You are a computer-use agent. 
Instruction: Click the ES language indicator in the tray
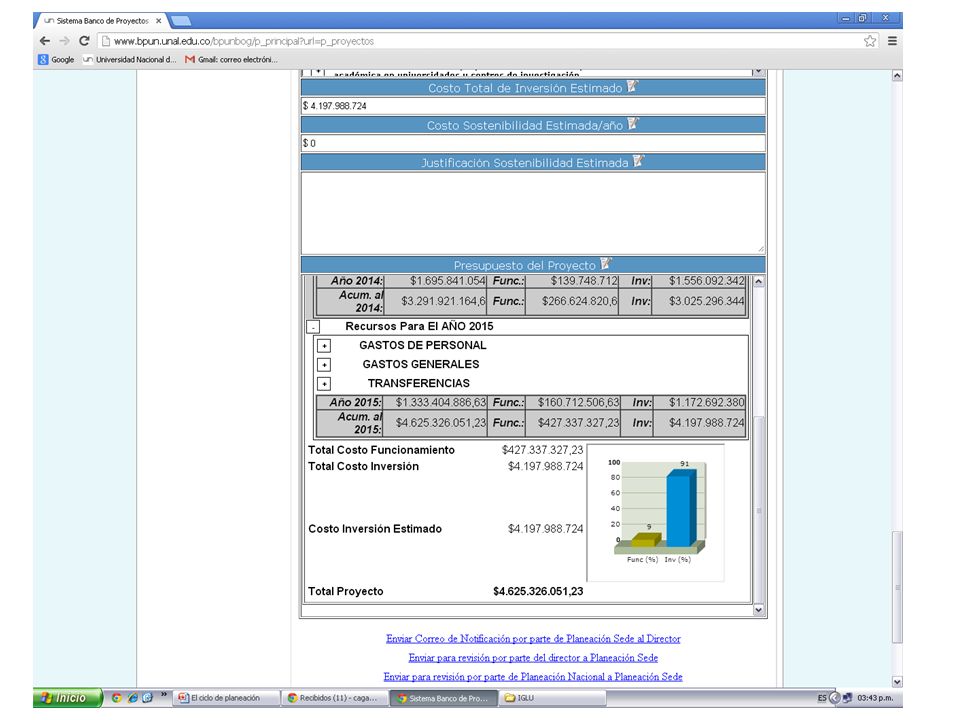(x=822, y=698)
